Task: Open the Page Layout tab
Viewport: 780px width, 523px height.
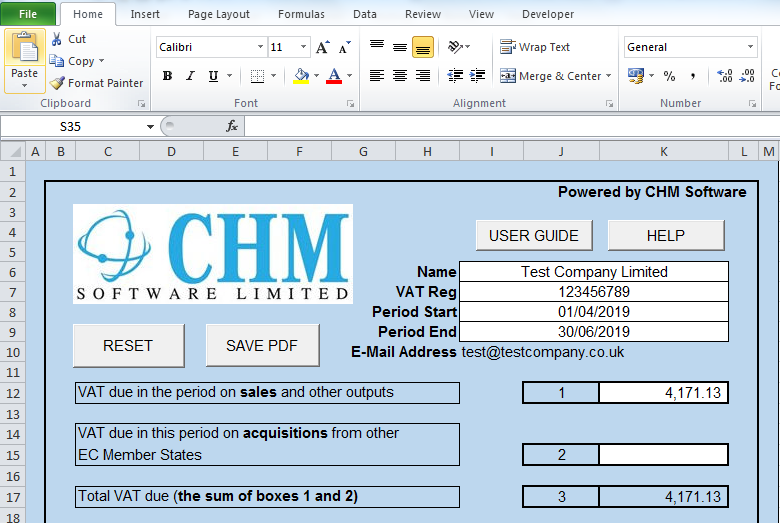Action: pos(219,14)
